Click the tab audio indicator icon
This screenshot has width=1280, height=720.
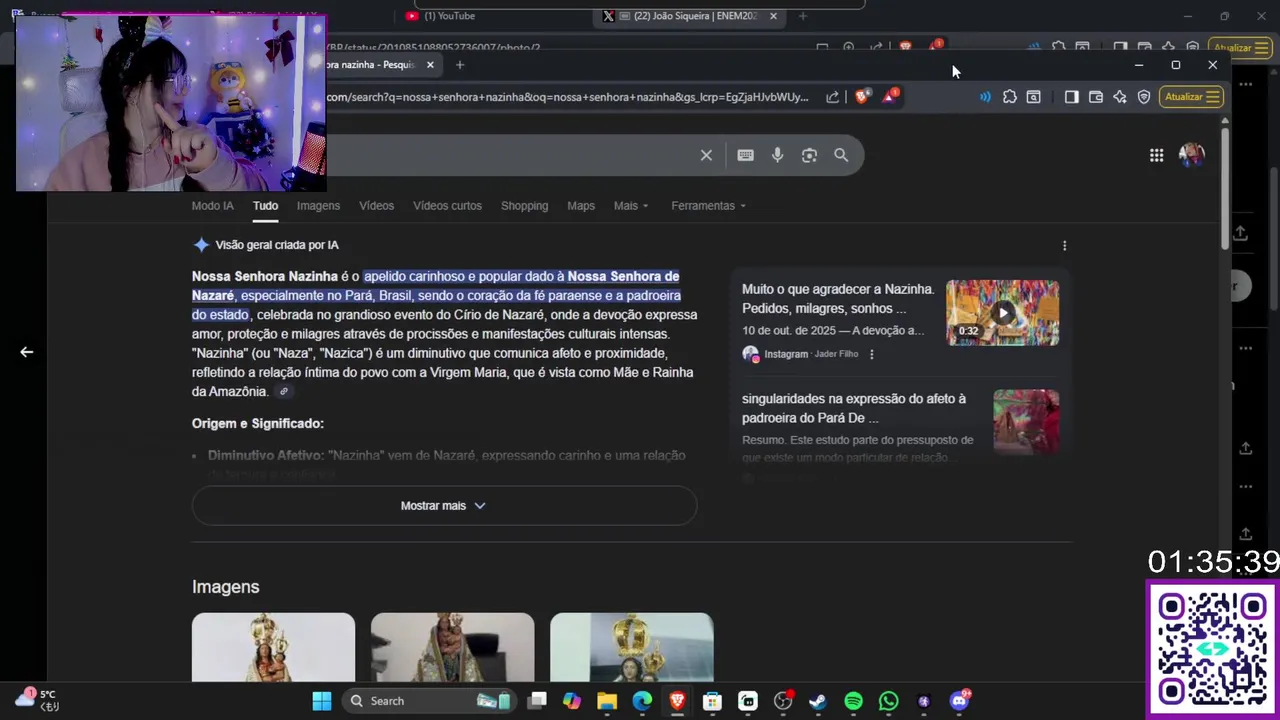point(985,97)
